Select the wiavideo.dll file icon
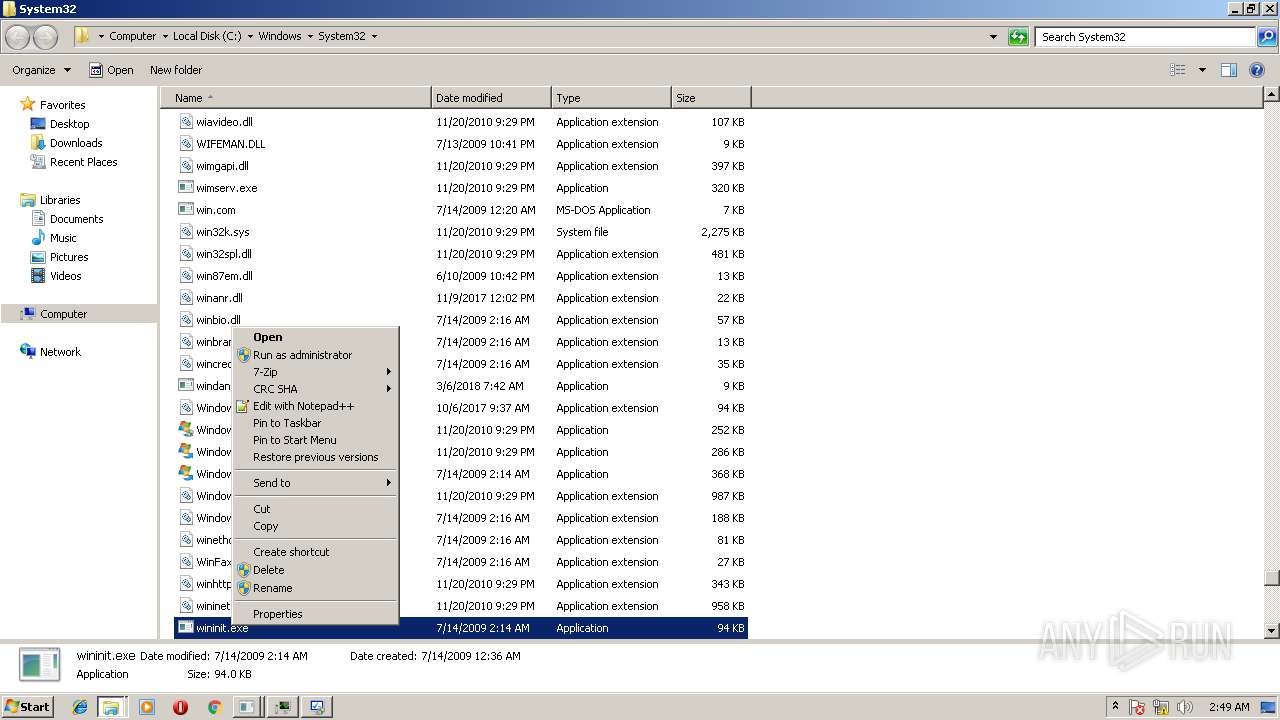Image resolution: width=1280 pixels, height=720 pixels. [x=186, y=122]
